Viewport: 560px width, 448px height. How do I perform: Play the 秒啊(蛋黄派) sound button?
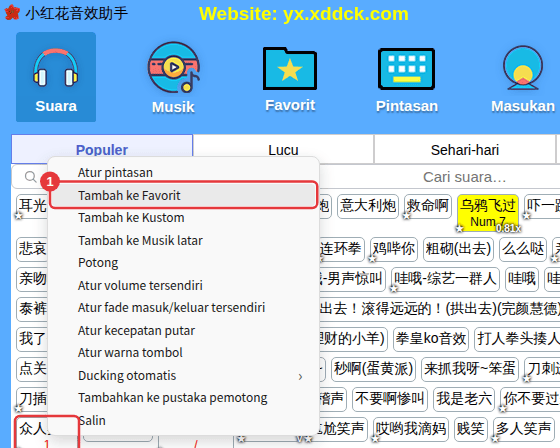[x=374, y=368]
